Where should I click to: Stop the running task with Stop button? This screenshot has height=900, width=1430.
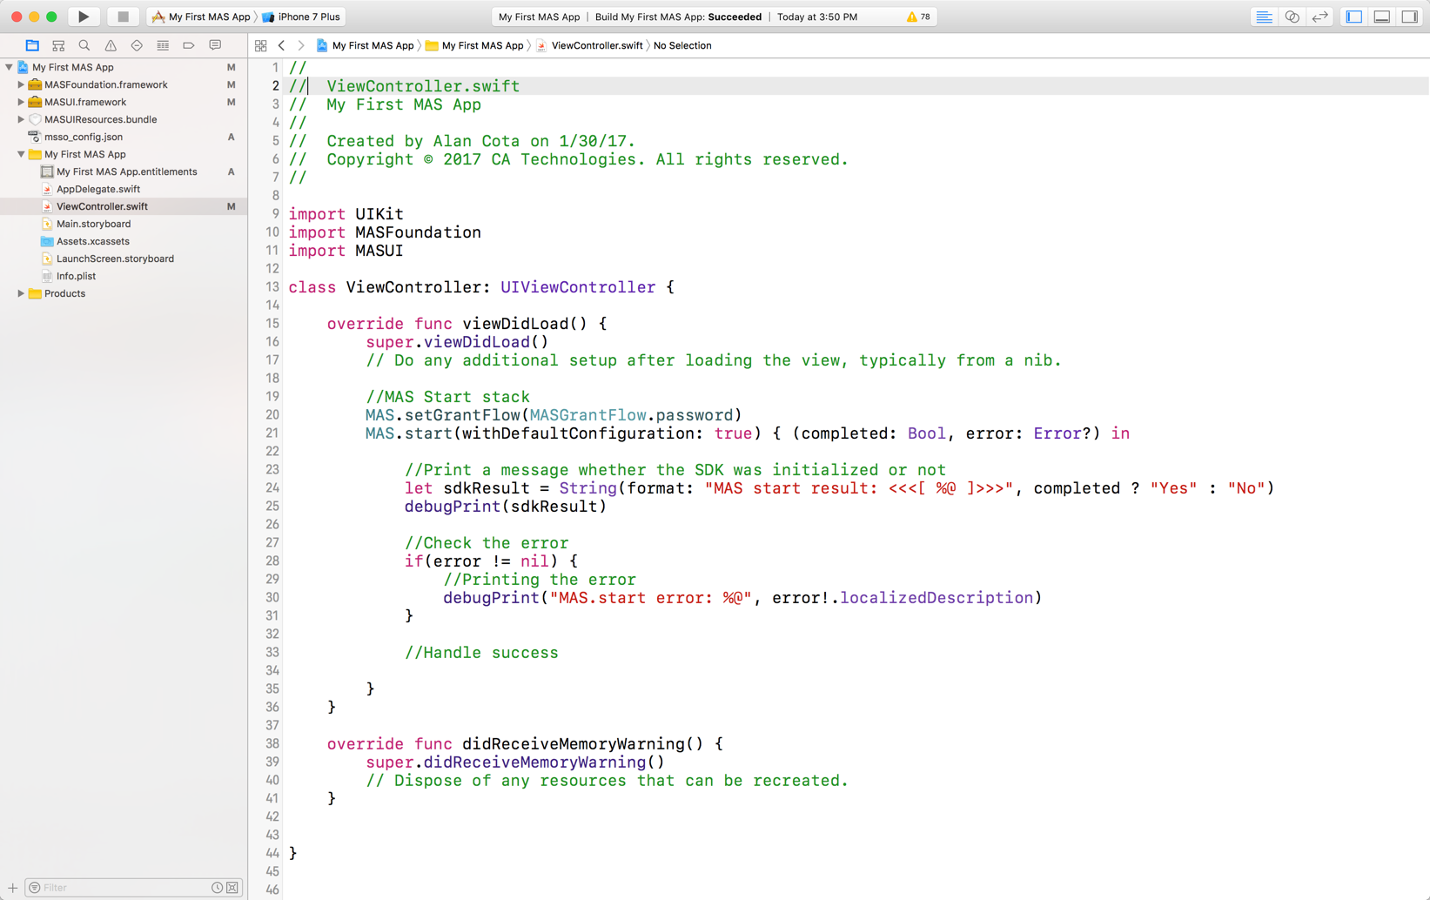122,17
